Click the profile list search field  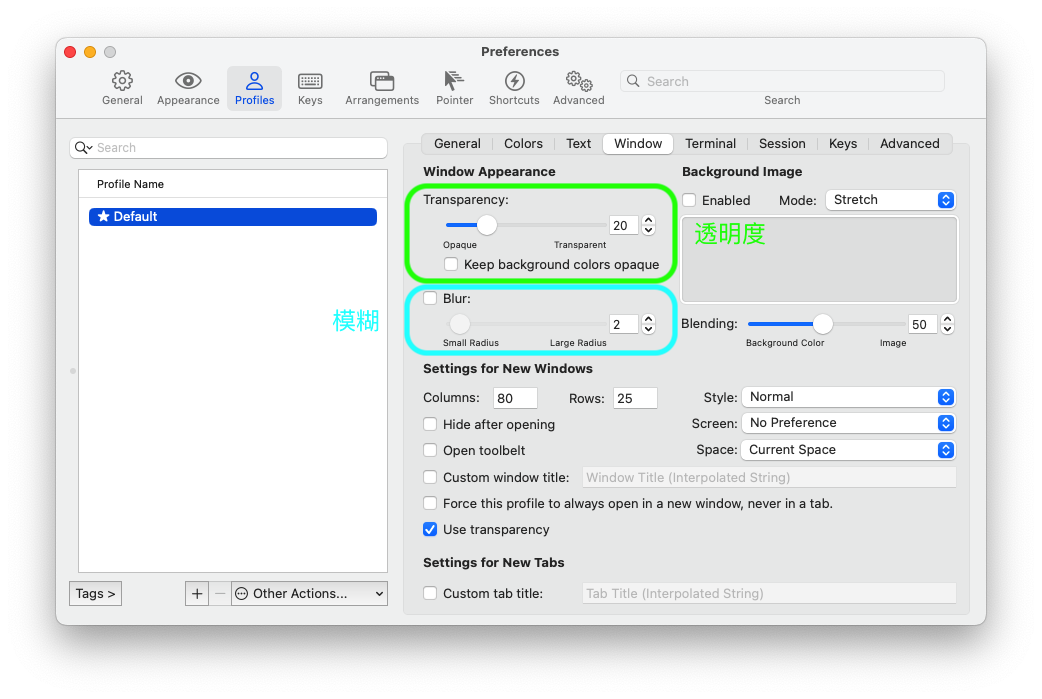point(229,148)
